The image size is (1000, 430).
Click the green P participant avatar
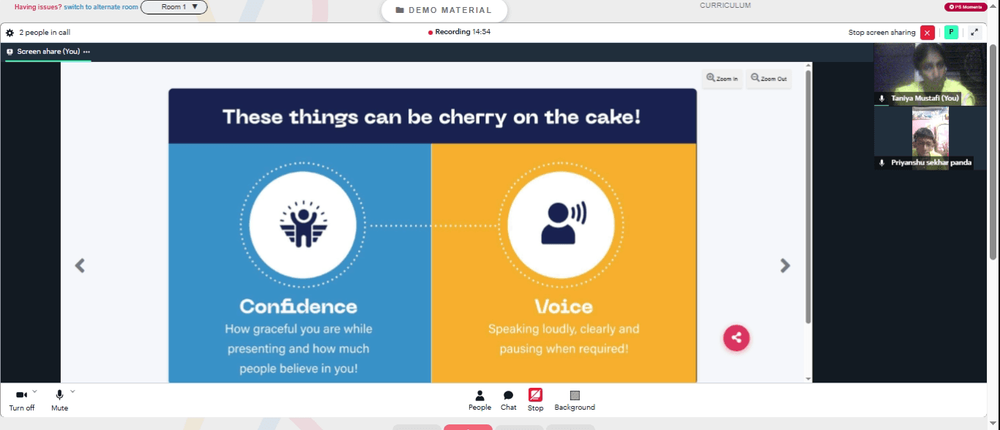click(951, 33)
